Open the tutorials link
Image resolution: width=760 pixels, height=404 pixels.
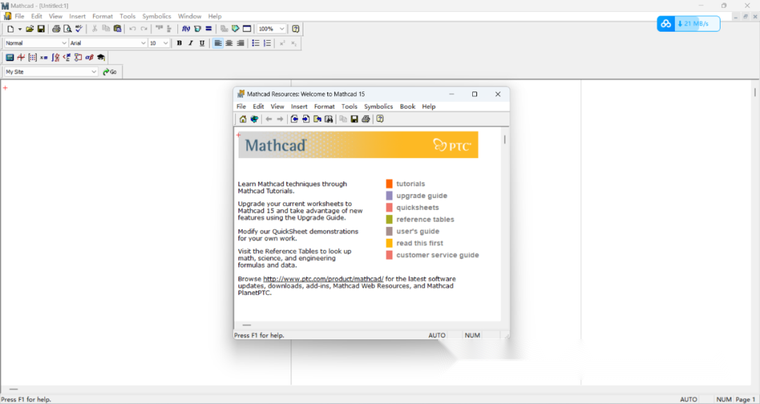(410, 184)
